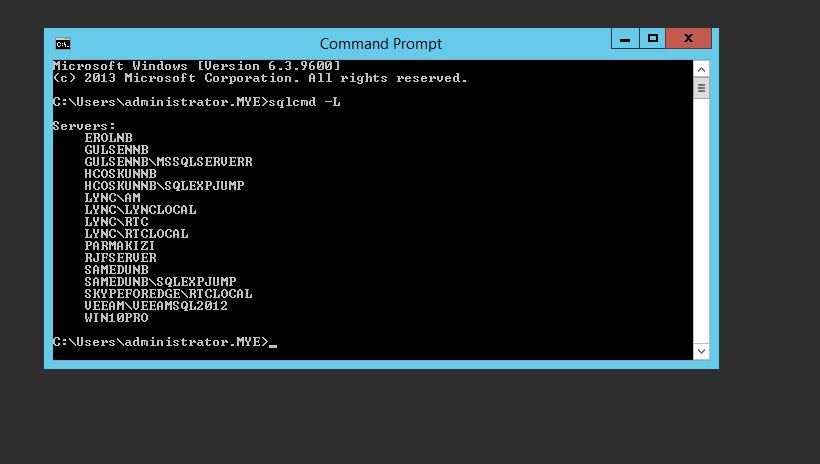
Task: Click the scrollbar down arrow
Action: pyautogui.click(x=701, y=351)
